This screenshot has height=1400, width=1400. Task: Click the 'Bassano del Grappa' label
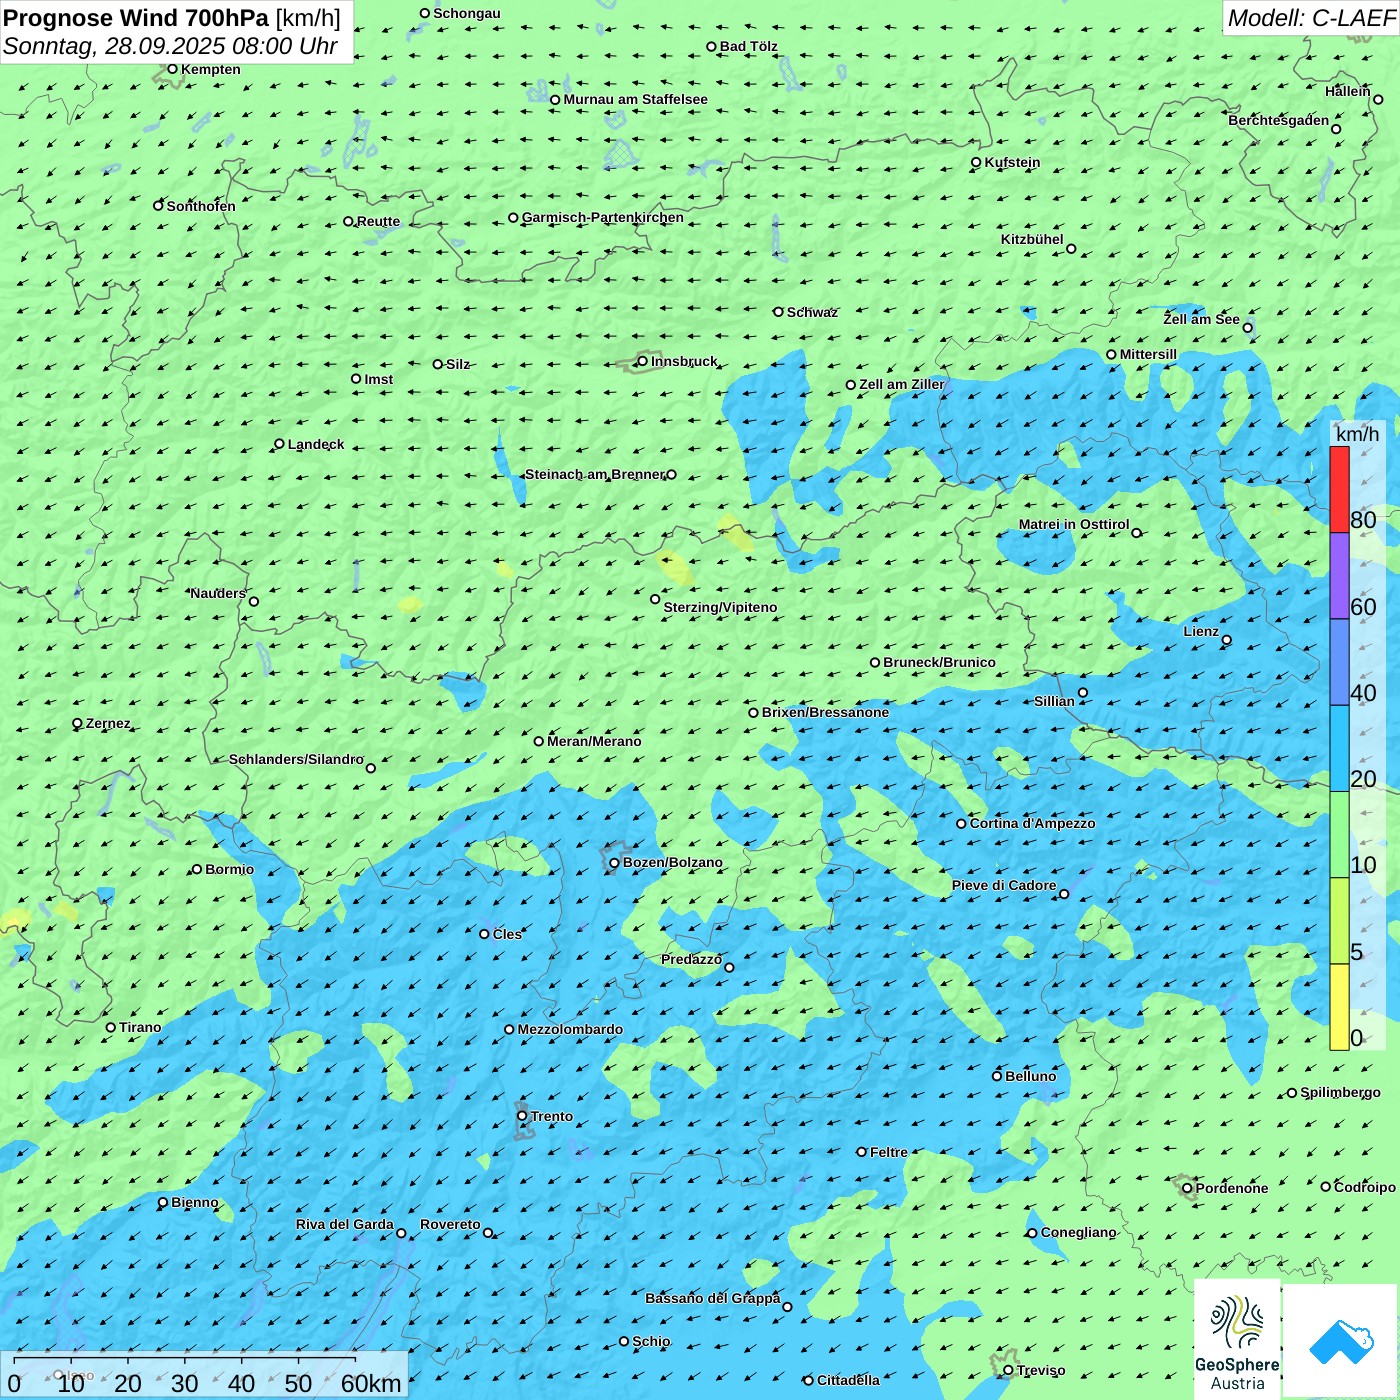(x=712, y=1298)
